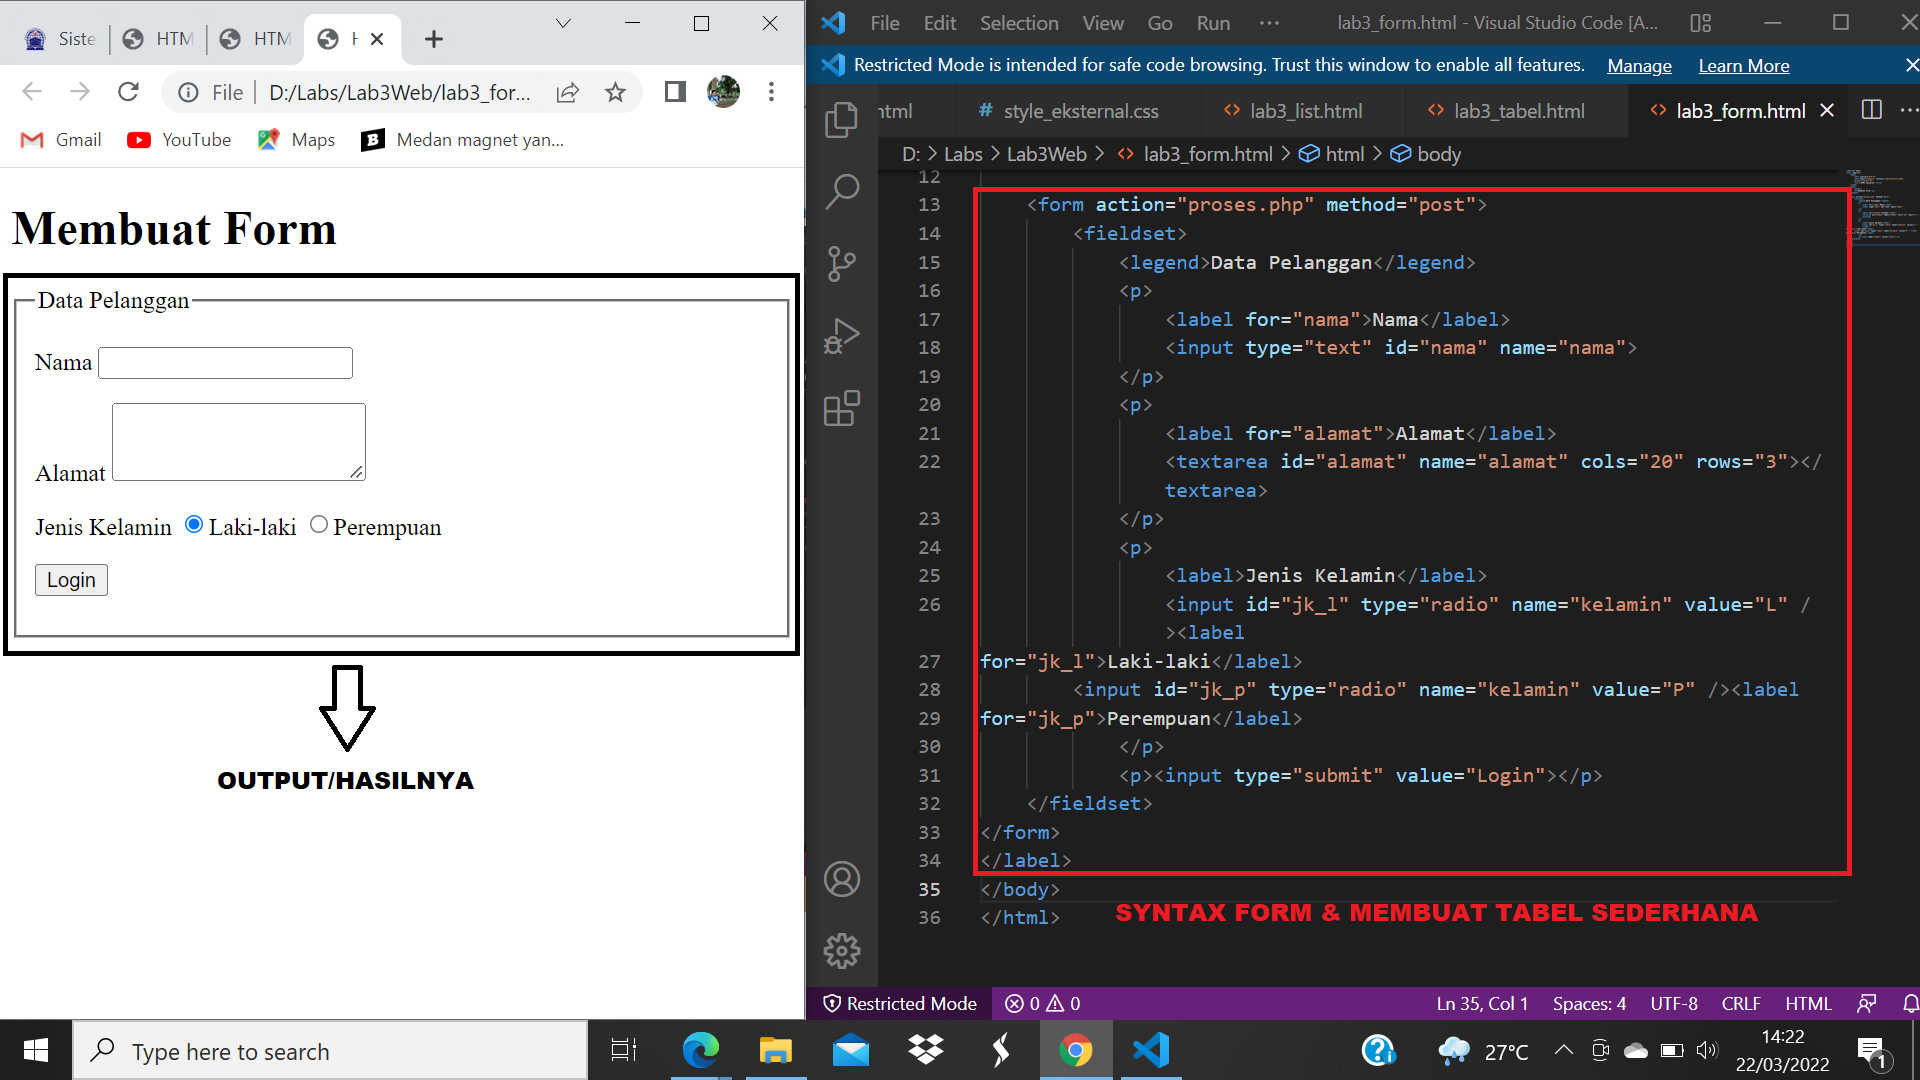Switch to the lab3_tabel.html tab
Image resolution: width=1920 pixels, height=1080 pixels.
pyautogui.click(x=1519, y=110)
